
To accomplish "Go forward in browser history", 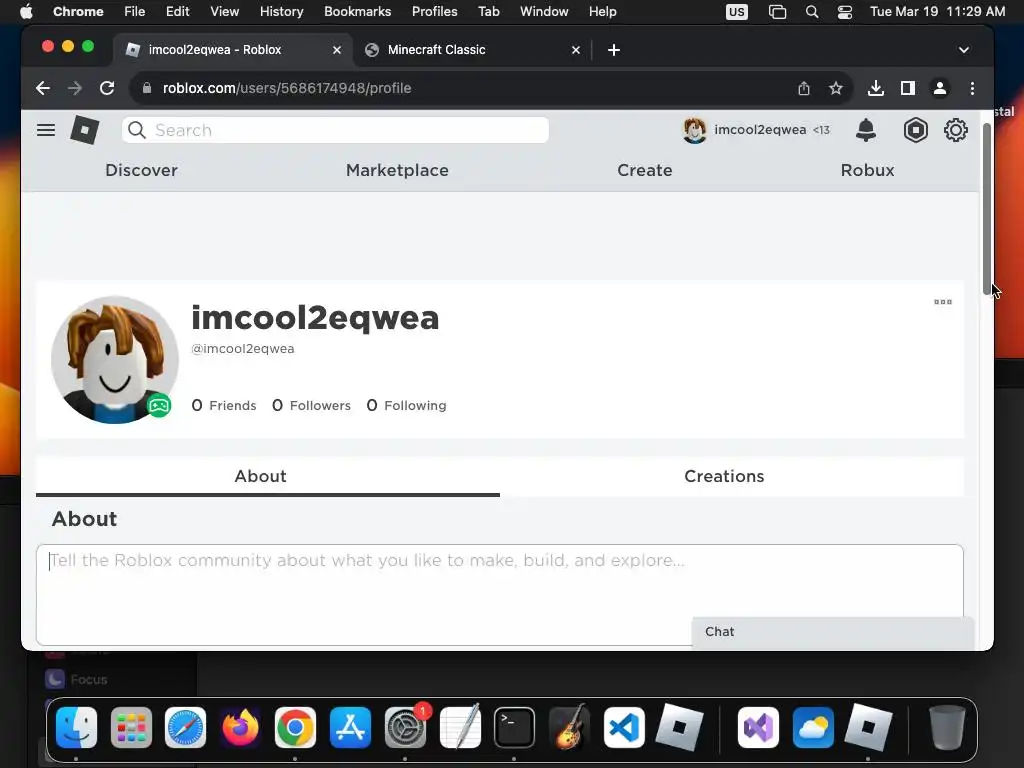I will click(75, 88).
